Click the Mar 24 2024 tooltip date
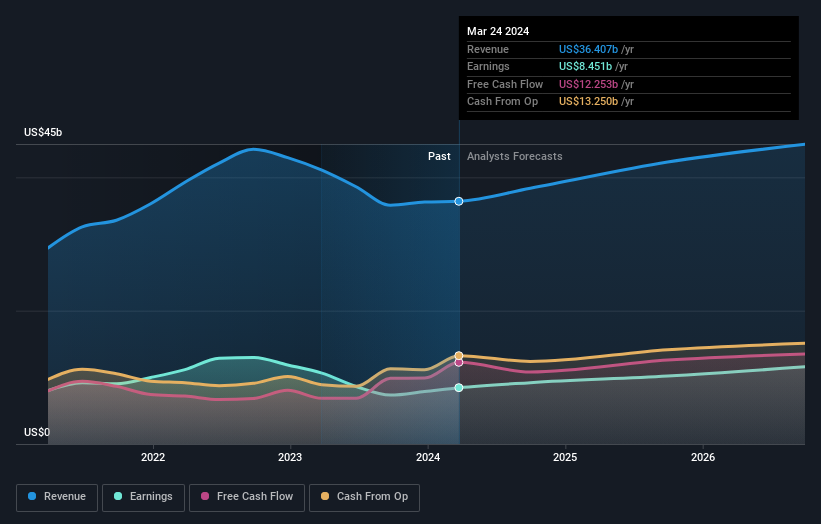821x524 pixels. 498,31
